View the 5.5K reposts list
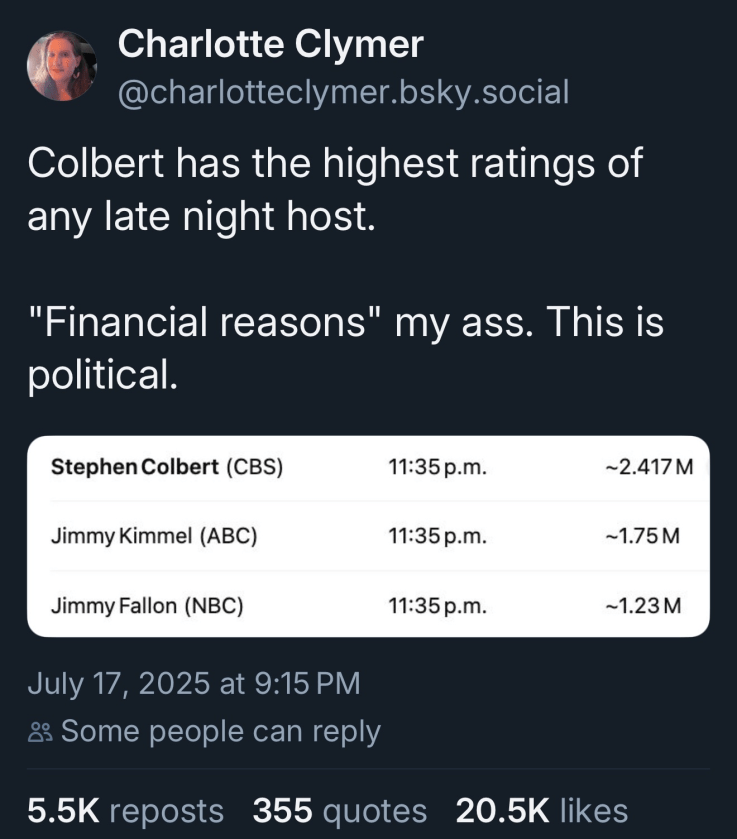This screenshot has height=839, width=737. [x=125, y=810]
